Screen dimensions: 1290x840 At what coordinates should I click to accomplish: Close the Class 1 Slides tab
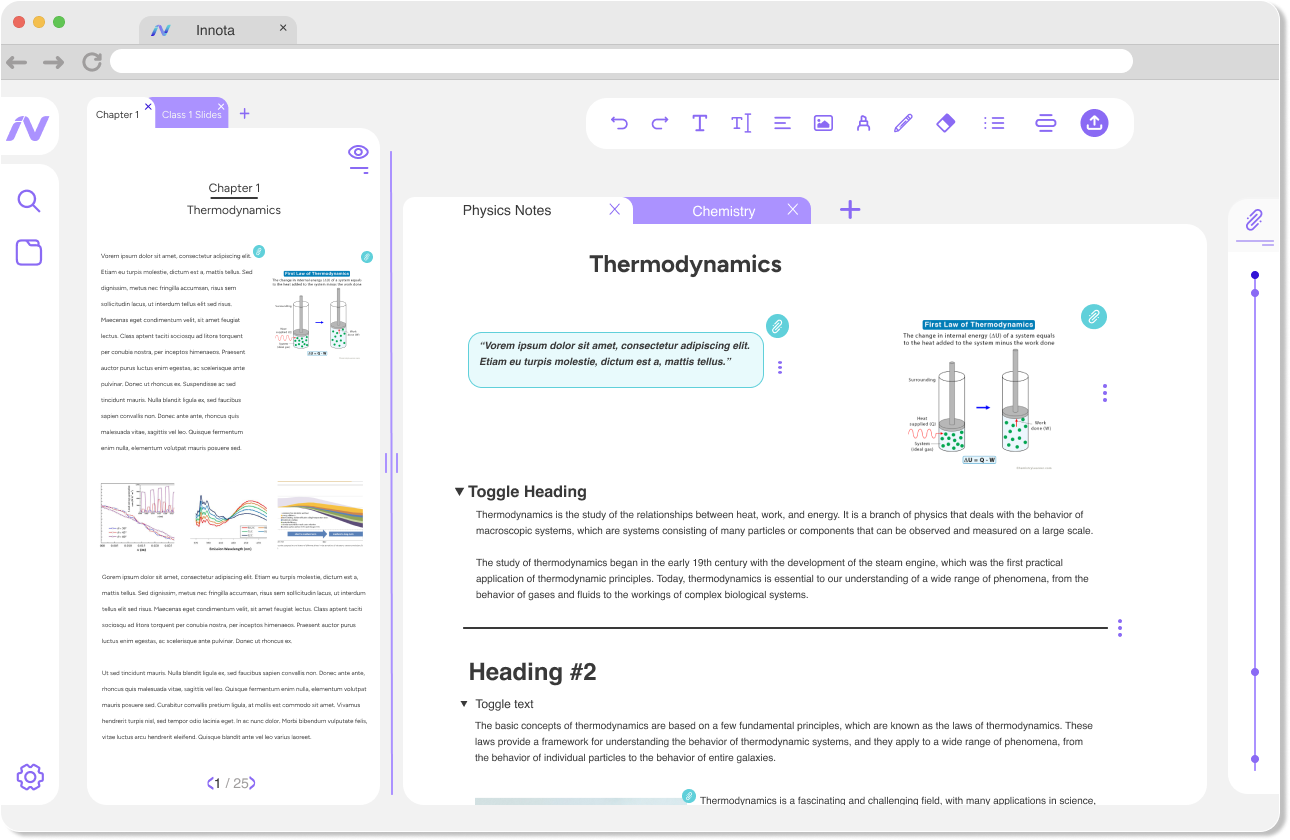(x=221, y=106)
